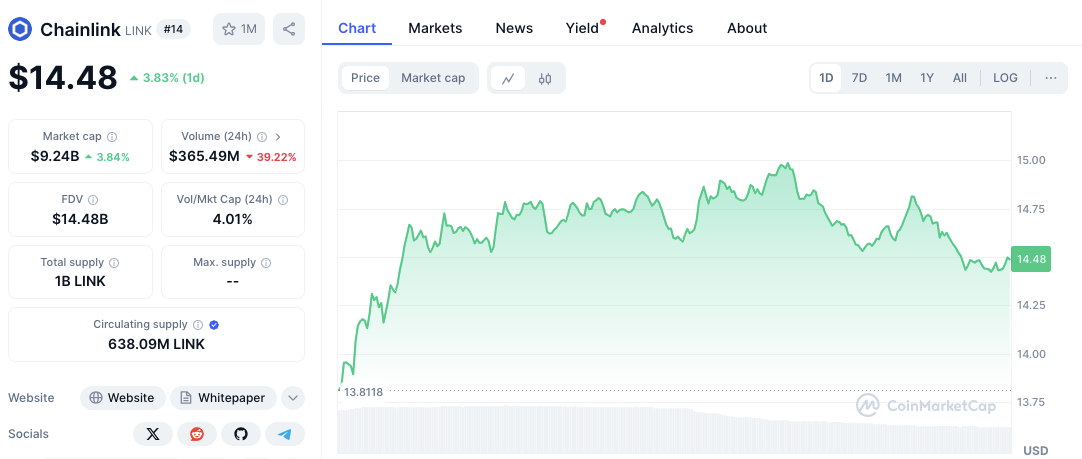Click the 638.09M LINK circulating supply value

click(x=157, y=344)
